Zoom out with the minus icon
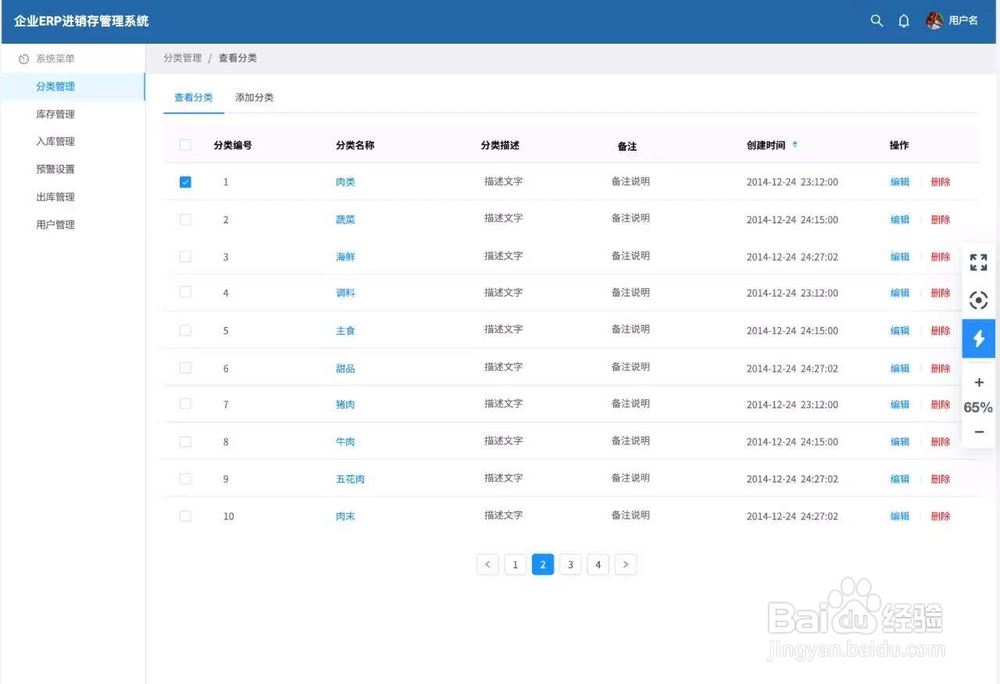This screenshot has height=684, width=1000. (979, 432)
